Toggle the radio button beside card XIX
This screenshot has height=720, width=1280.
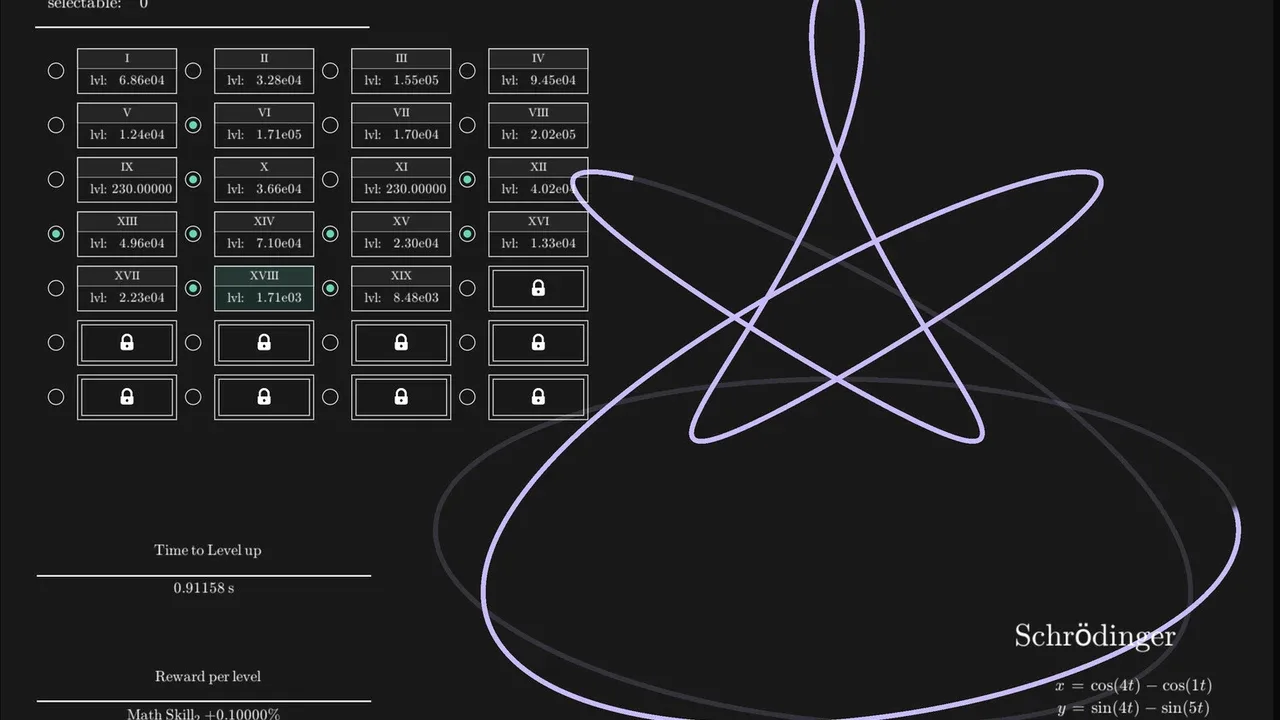click(330, 288)
